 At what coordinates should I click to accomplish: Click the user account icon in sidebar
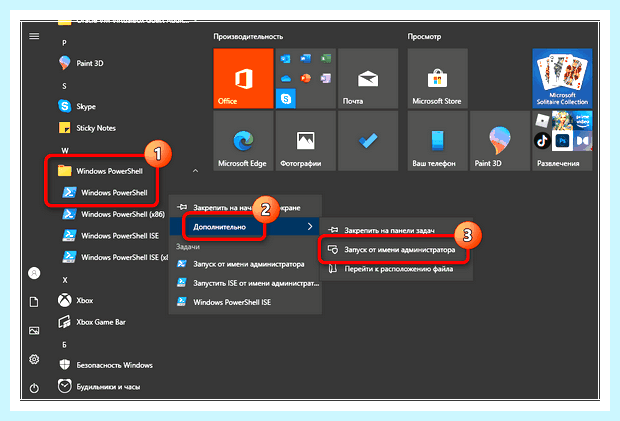(34, 273)
